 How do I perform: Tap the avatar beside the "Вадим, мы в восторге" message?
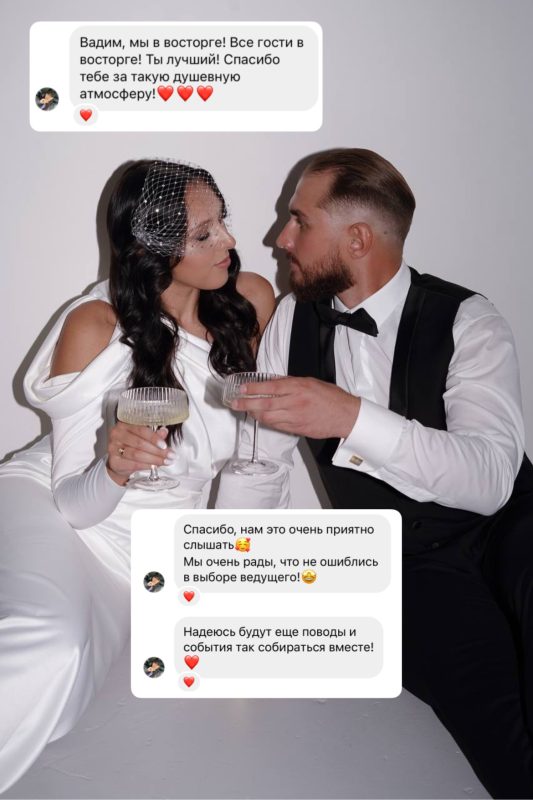click(x=47, y=99)
